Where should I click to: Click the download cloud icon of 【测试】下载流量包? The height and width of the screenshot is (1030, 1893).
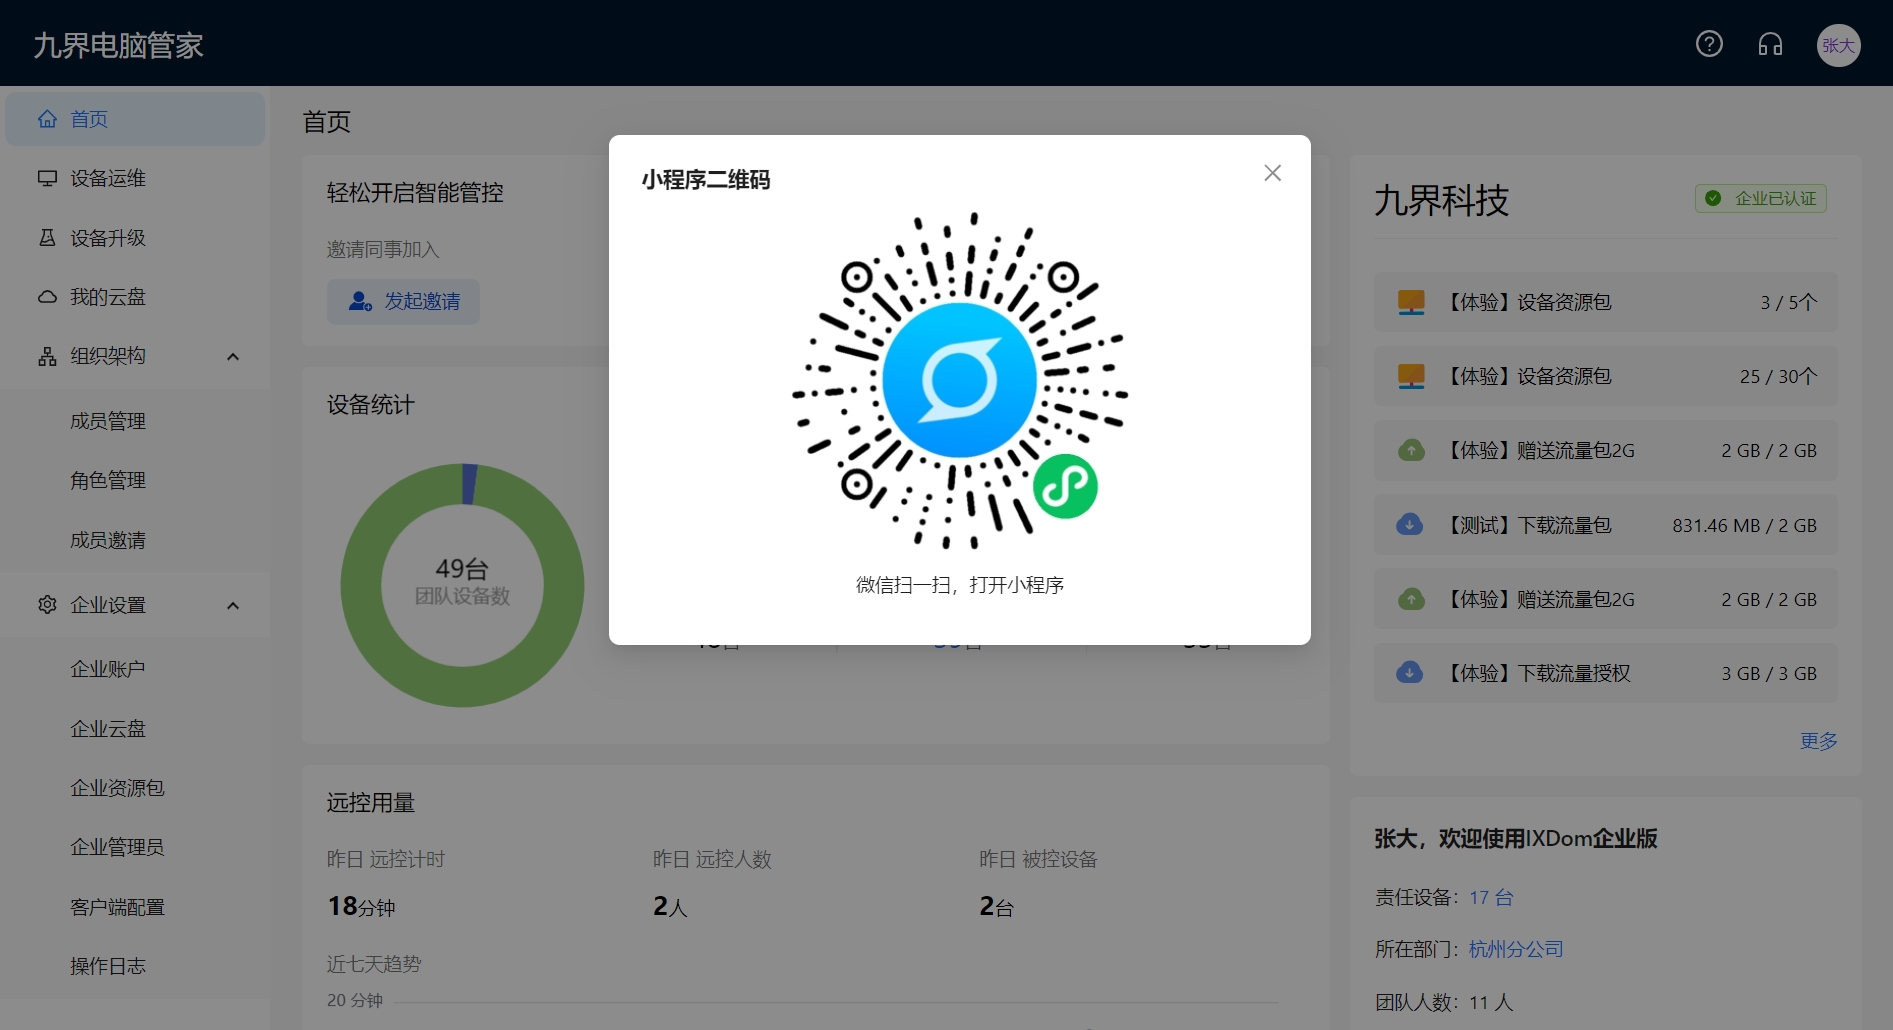tap(1410, 524)
